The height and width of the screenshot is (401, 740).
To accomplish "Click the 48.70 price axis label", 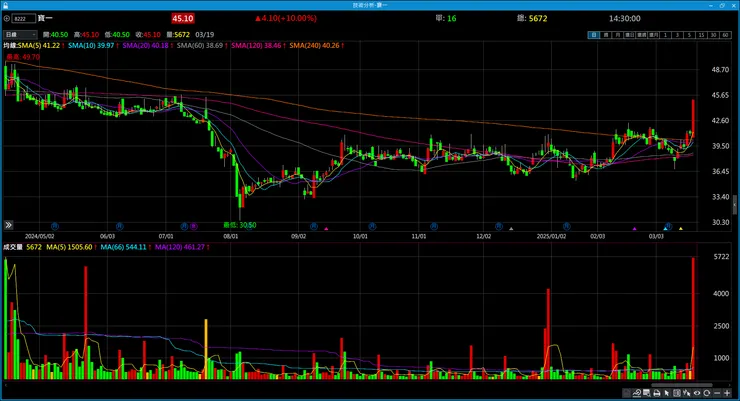I will (x=720, y=69).
